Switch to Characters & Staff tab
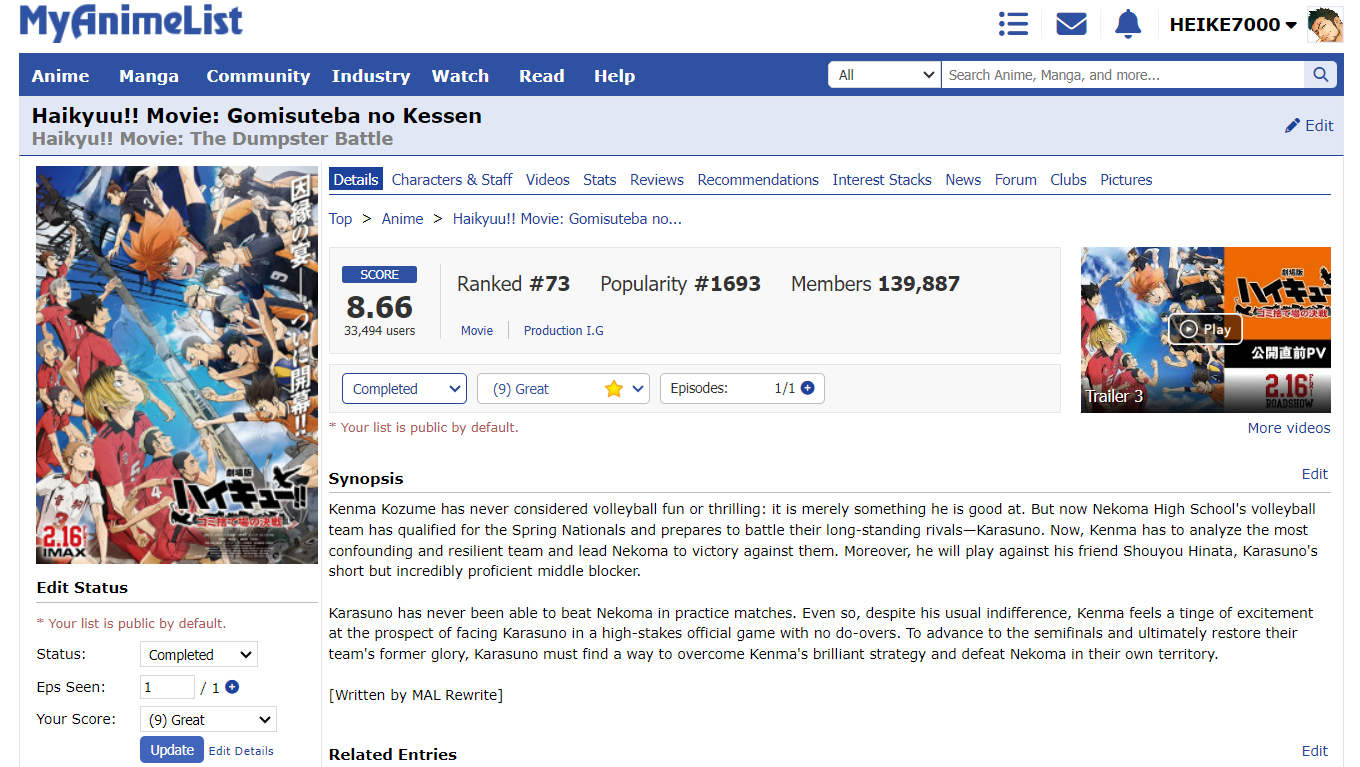Screen dimensions: 1360x767 [x=452, y=180]
